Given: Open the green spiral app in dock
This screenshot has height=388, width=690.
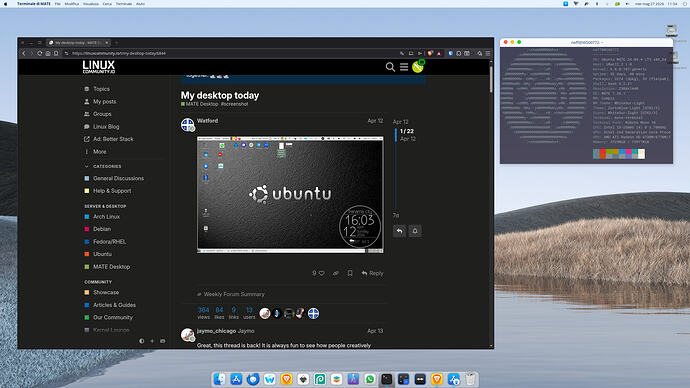Looking at the screenshot, I should coord(320,379).
